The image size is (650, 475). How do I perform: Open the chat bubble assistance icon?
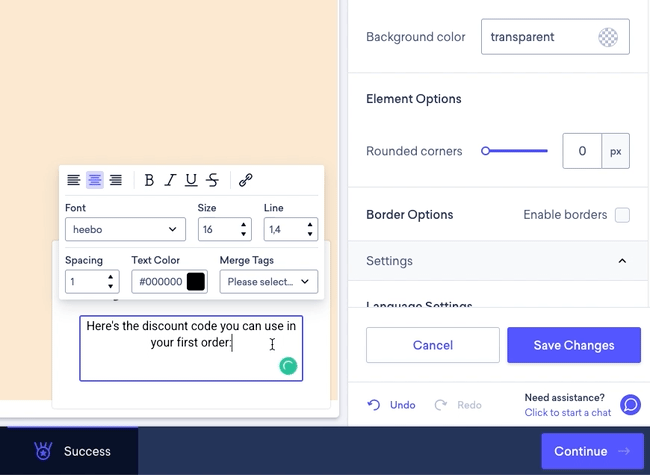631,405
